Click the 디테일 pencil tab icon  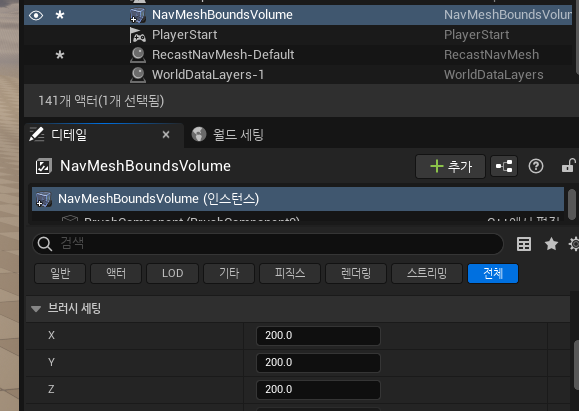click(37, 134)
